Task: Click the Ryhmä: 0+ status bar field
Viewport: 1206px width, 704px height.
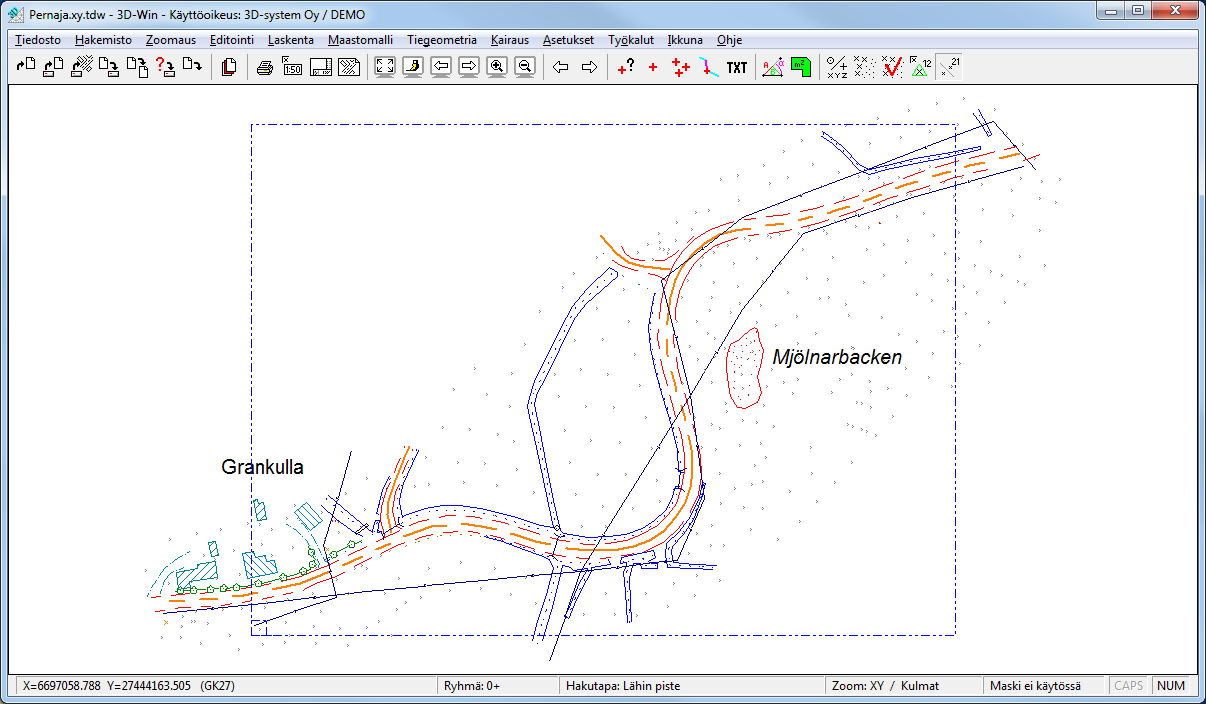Action: (x=498, y=686)
